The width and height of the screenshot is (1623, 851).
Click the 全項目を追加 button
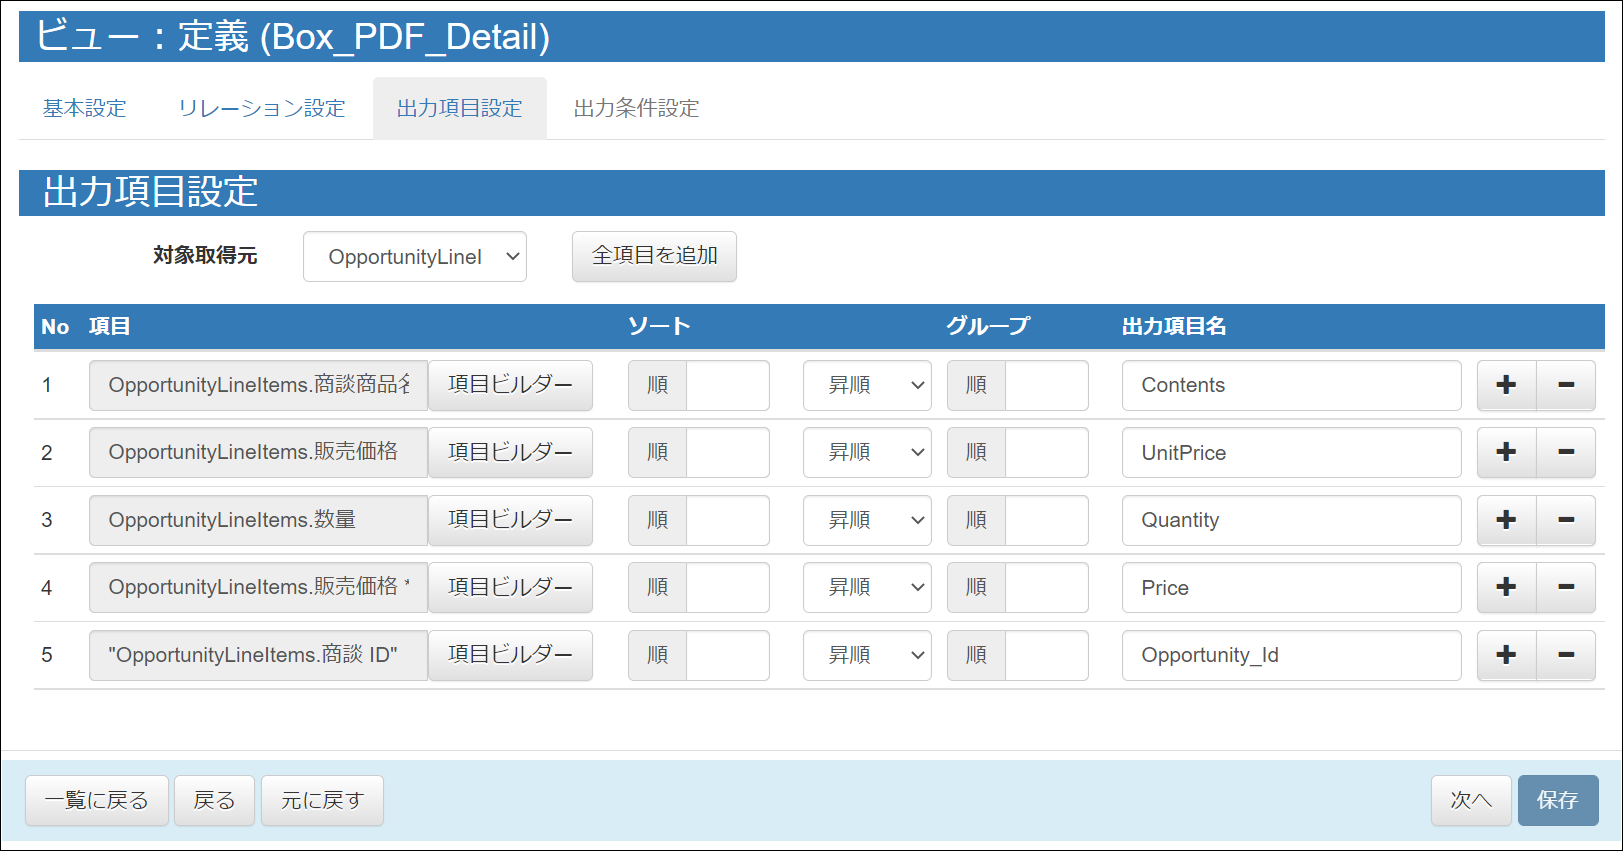654,256
